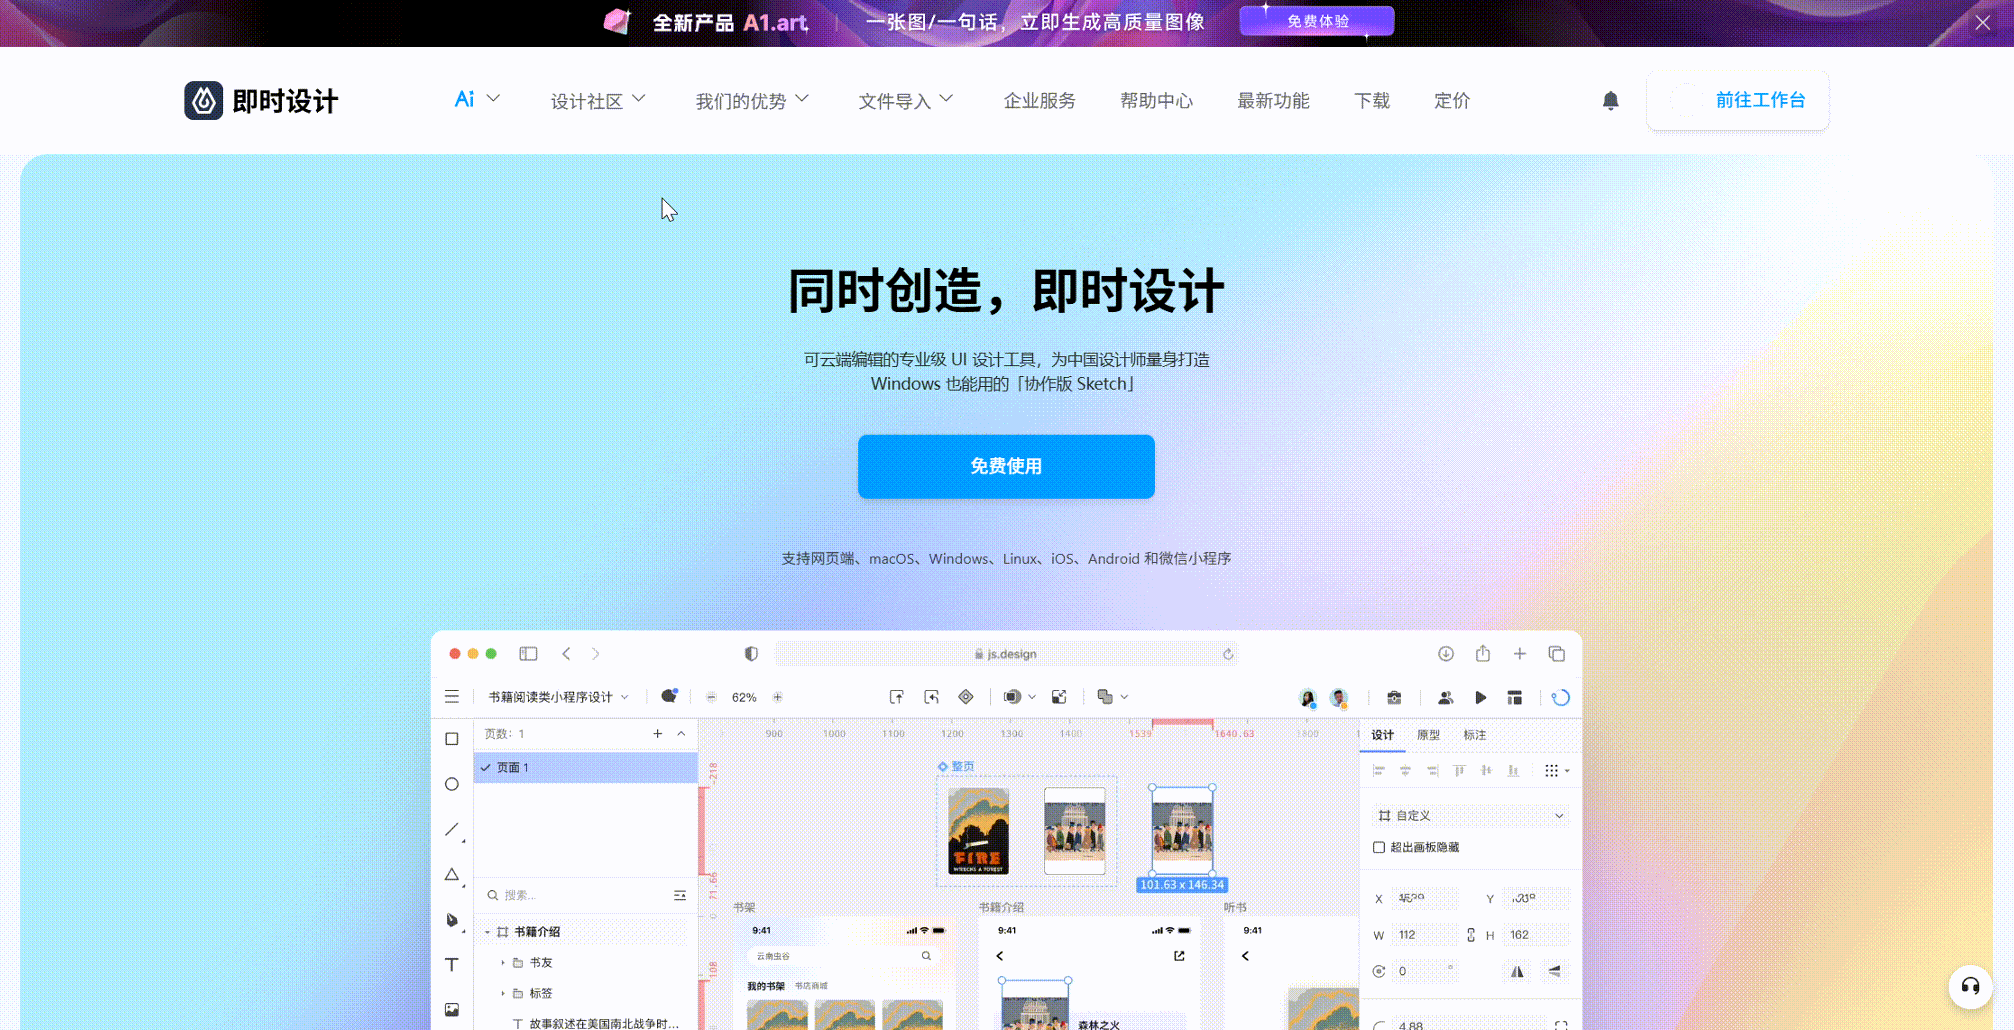Open the headset support chat icon

tap(1970, 987)
